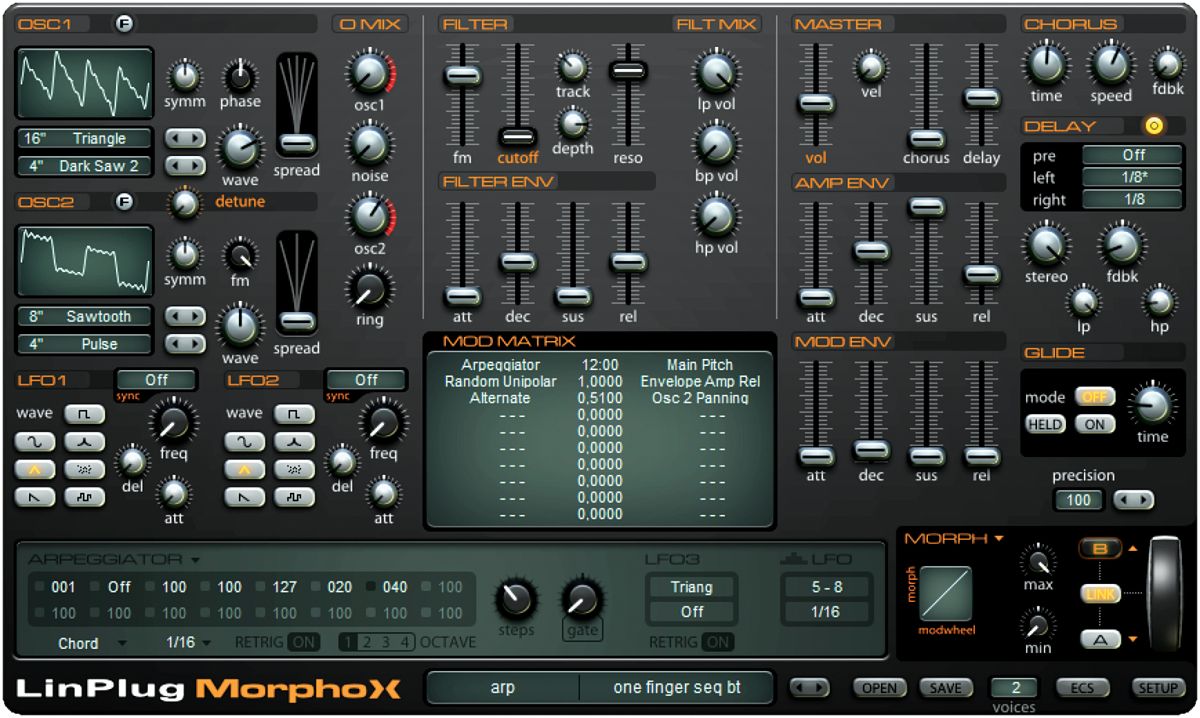This screenshot has height=718, width=1200.
Task: Toggle the OSC1 free-run F icon
Action: (x=123, y=24)
